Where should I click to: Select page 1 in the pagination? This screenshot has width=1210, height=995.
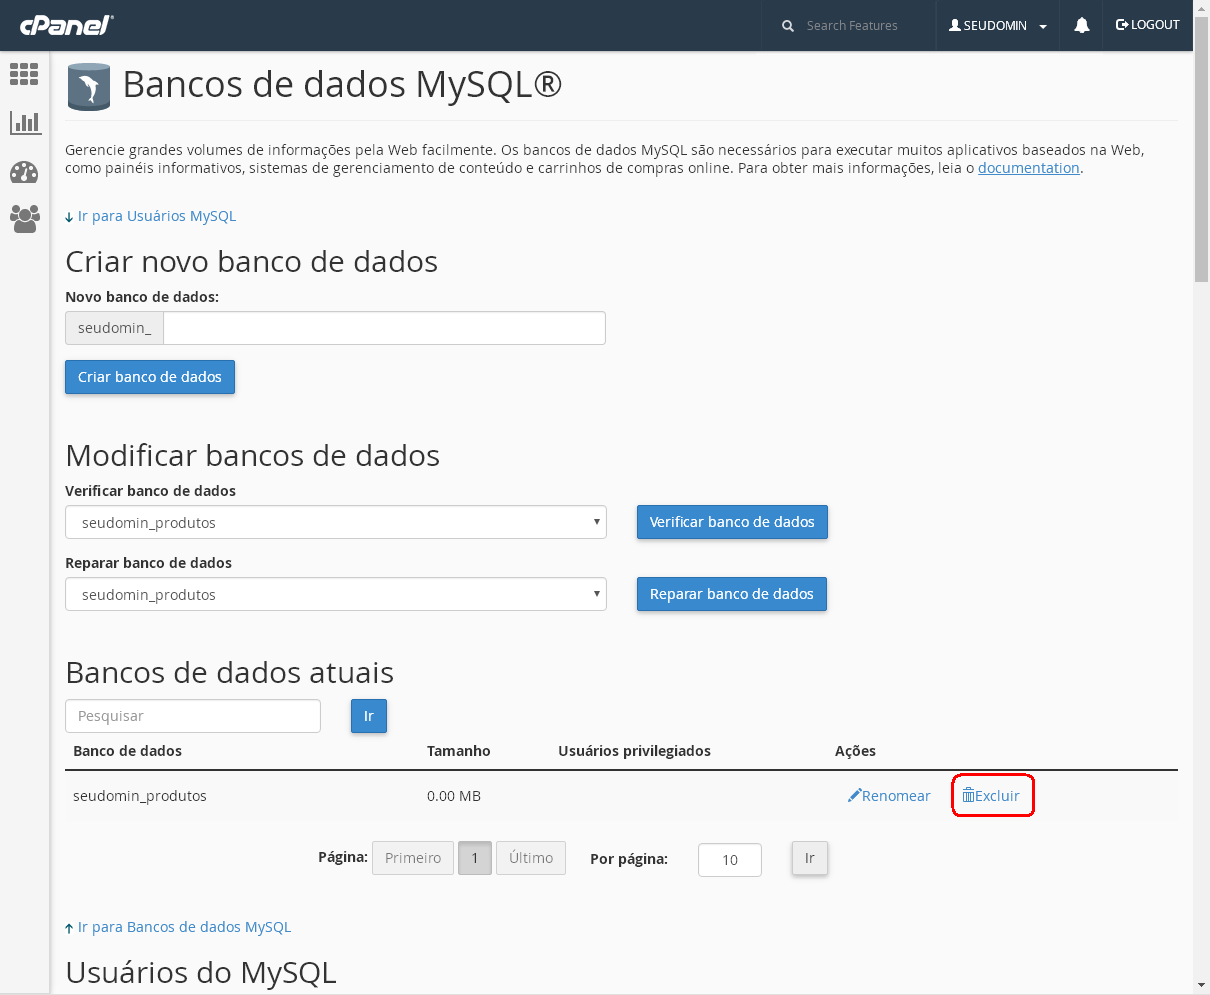(x=475, y=858)
